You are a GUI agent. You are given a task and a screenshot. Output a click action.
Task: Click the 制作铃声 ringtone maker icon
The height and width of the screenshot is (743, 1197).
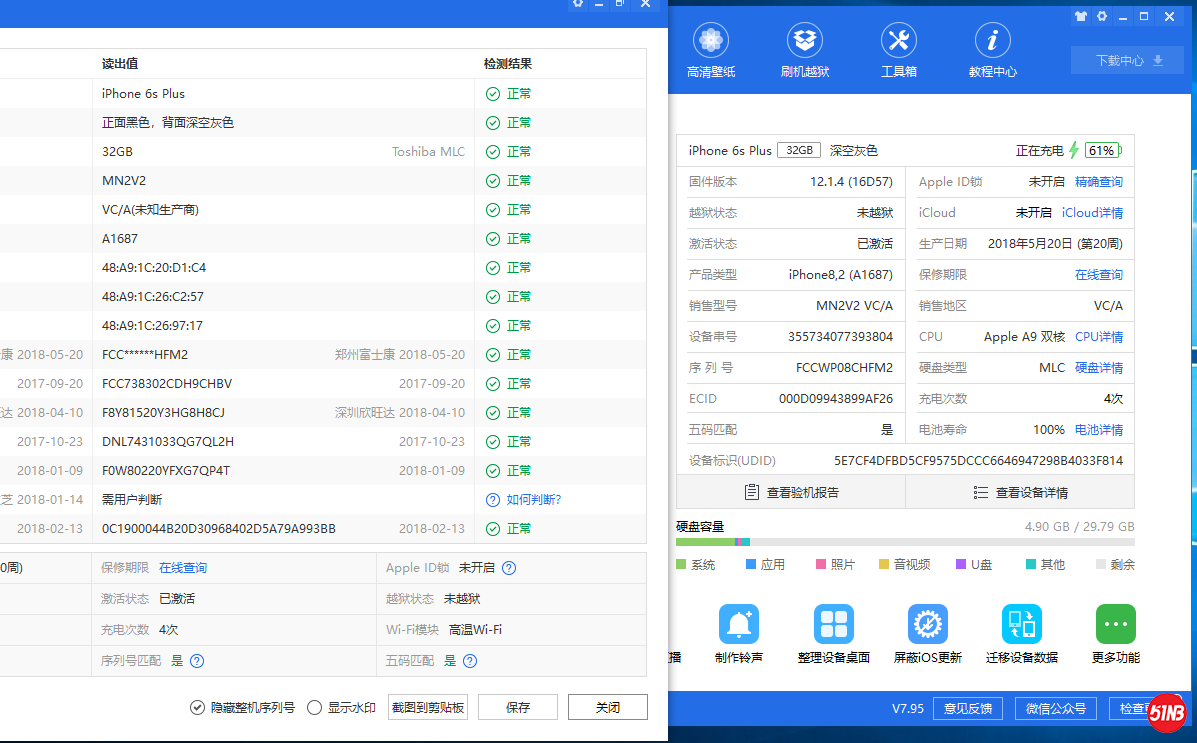(x=739, y=624)
